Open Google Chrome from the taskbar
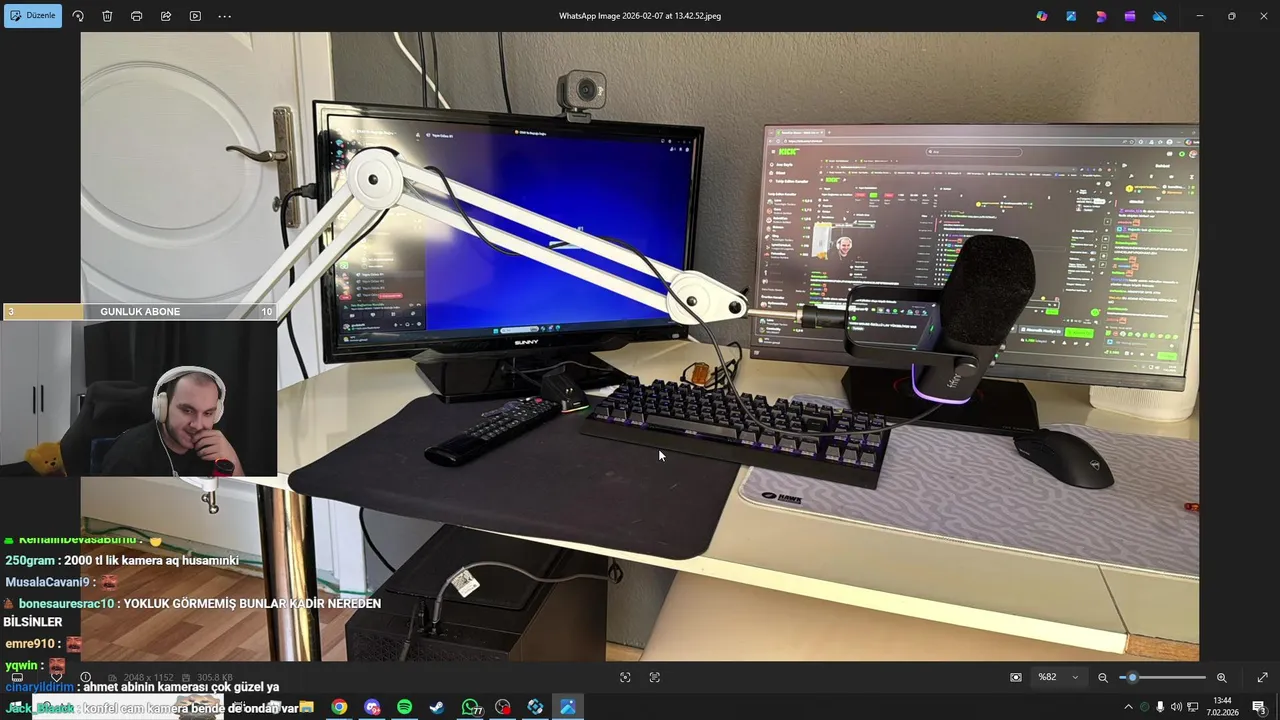The height and width of the screenshot is (720, 1280). click(340, 707)
